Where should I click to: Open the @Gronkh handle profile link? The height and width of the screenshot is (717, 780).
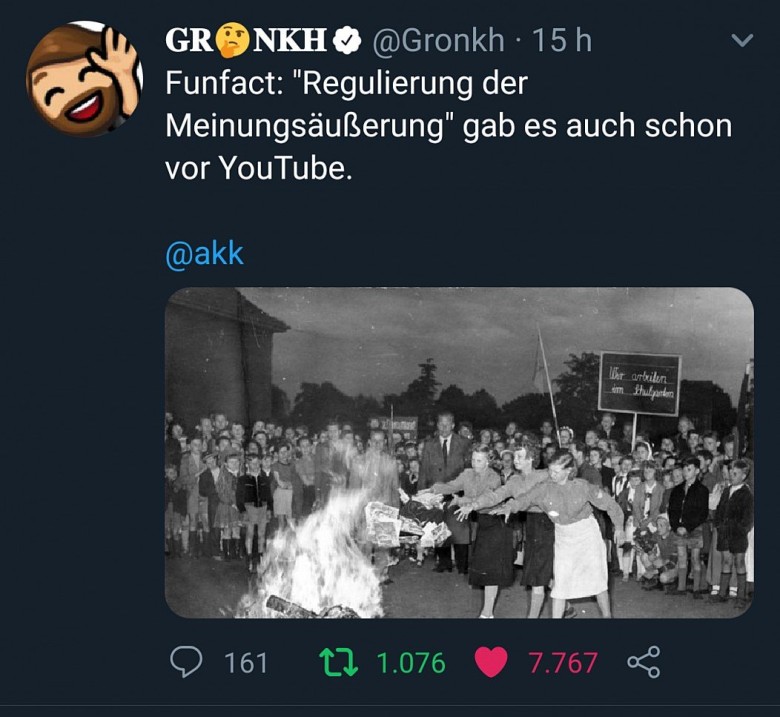click(438, 40)
